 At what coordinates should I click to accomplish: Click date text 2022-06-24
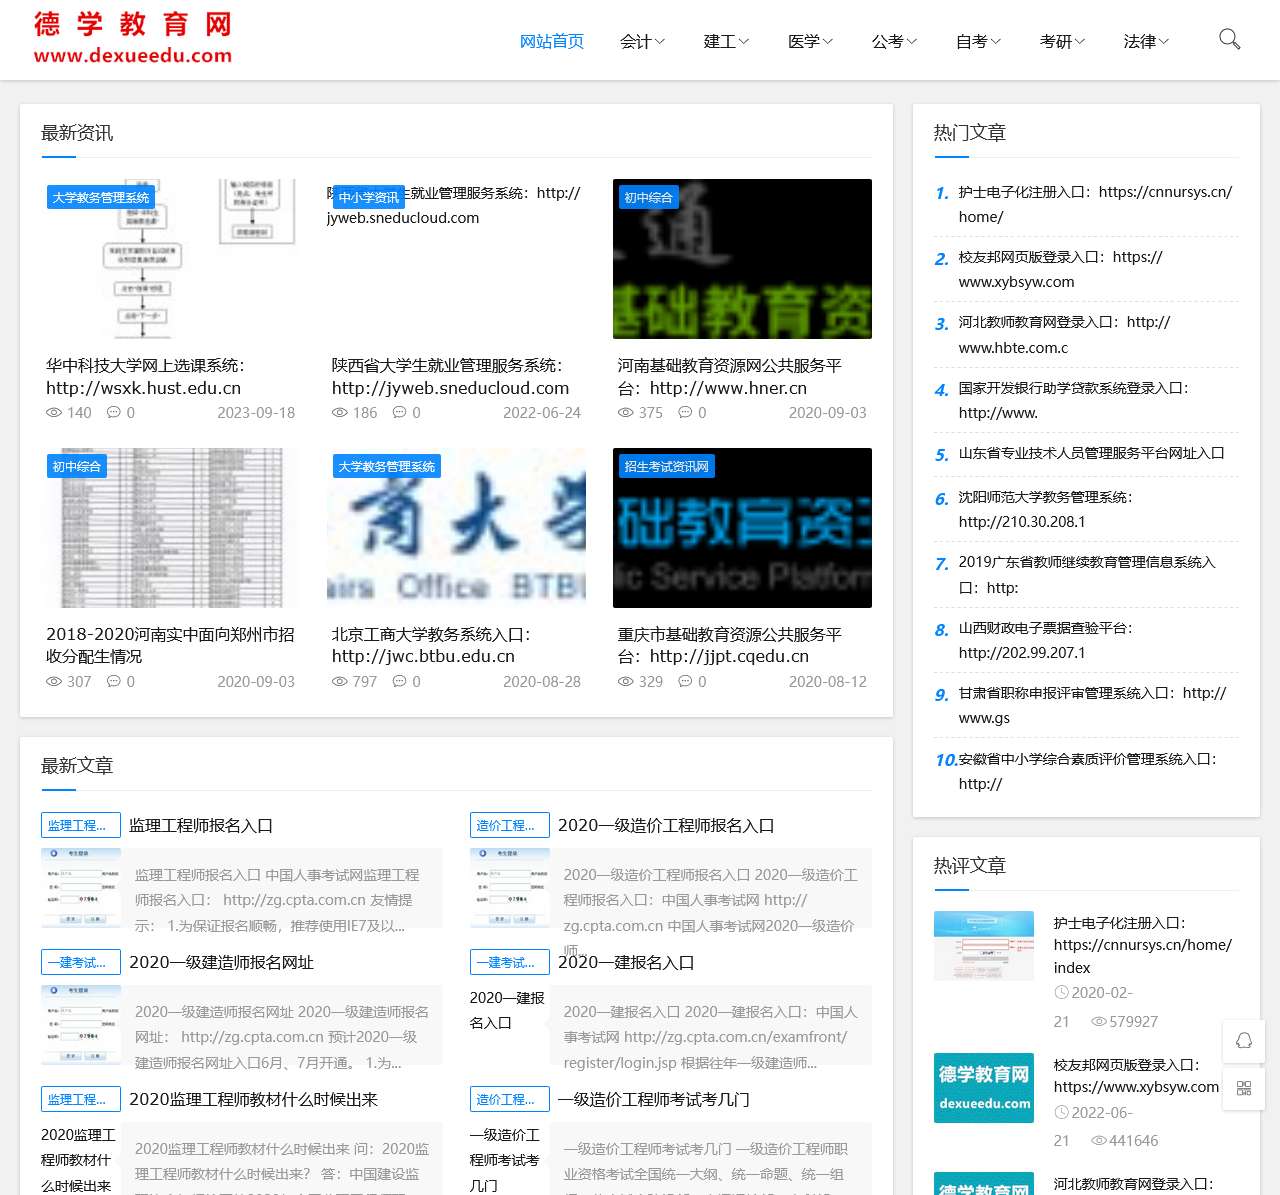(x=542, y=412)
